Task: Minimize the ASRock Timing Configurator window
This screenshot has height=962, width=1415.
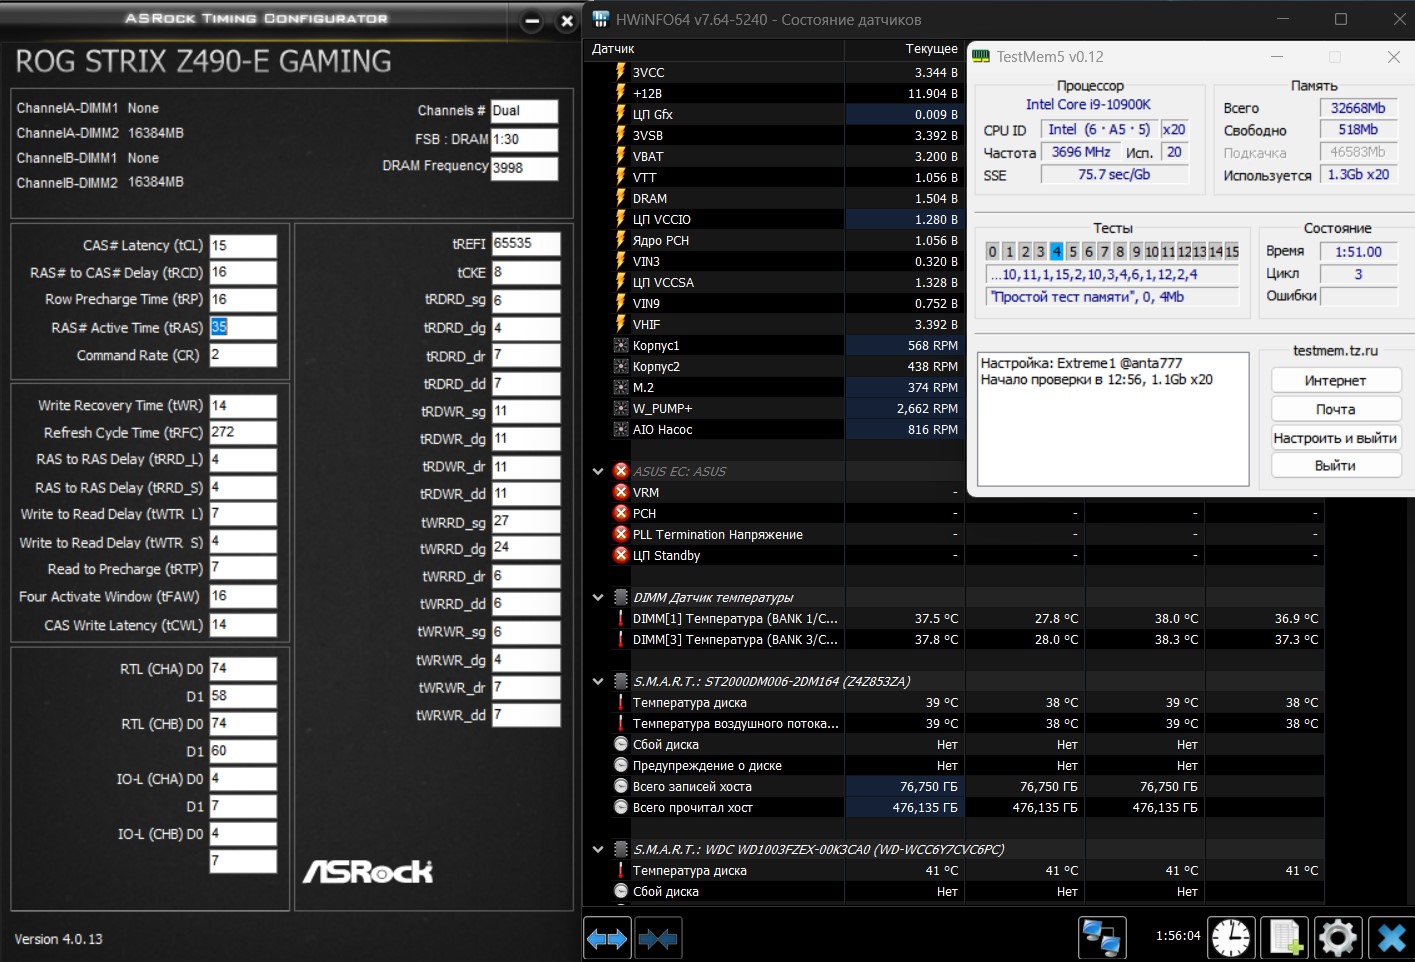Action: 532,21
